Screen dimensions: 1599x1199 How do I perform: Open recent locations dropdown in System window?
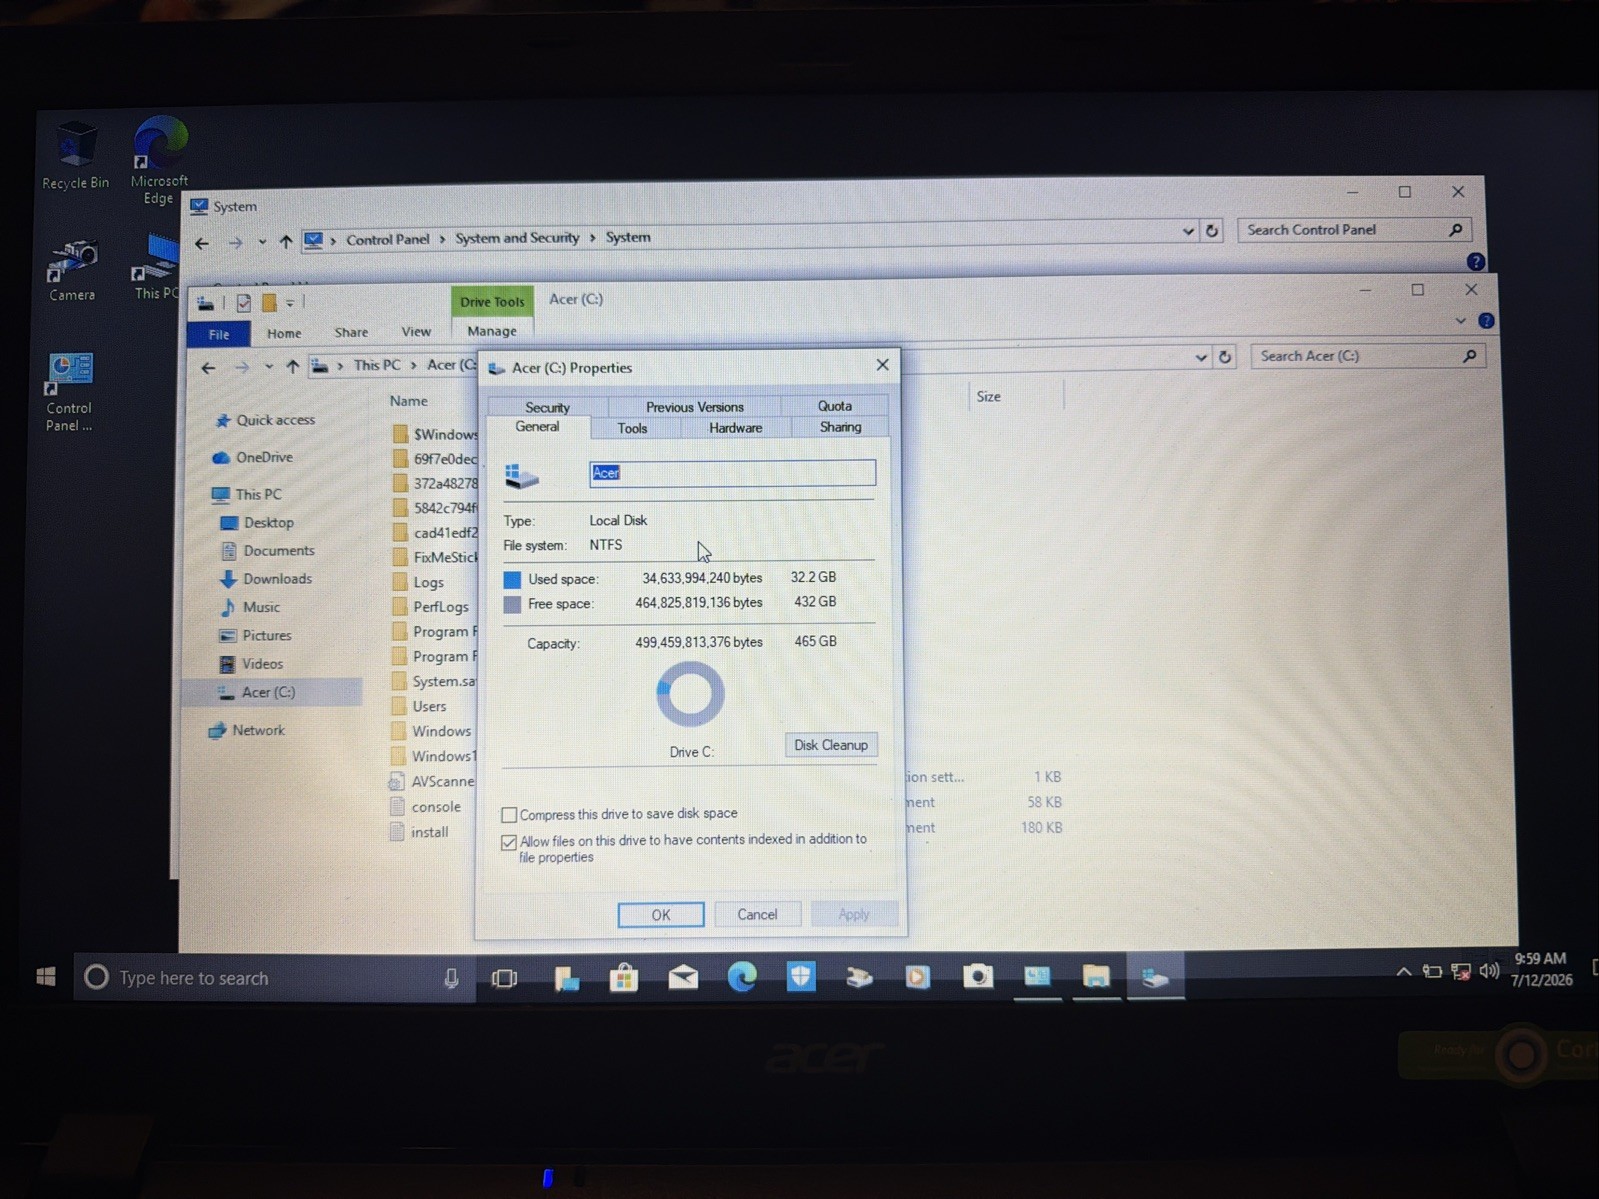[x=262, y=242]
